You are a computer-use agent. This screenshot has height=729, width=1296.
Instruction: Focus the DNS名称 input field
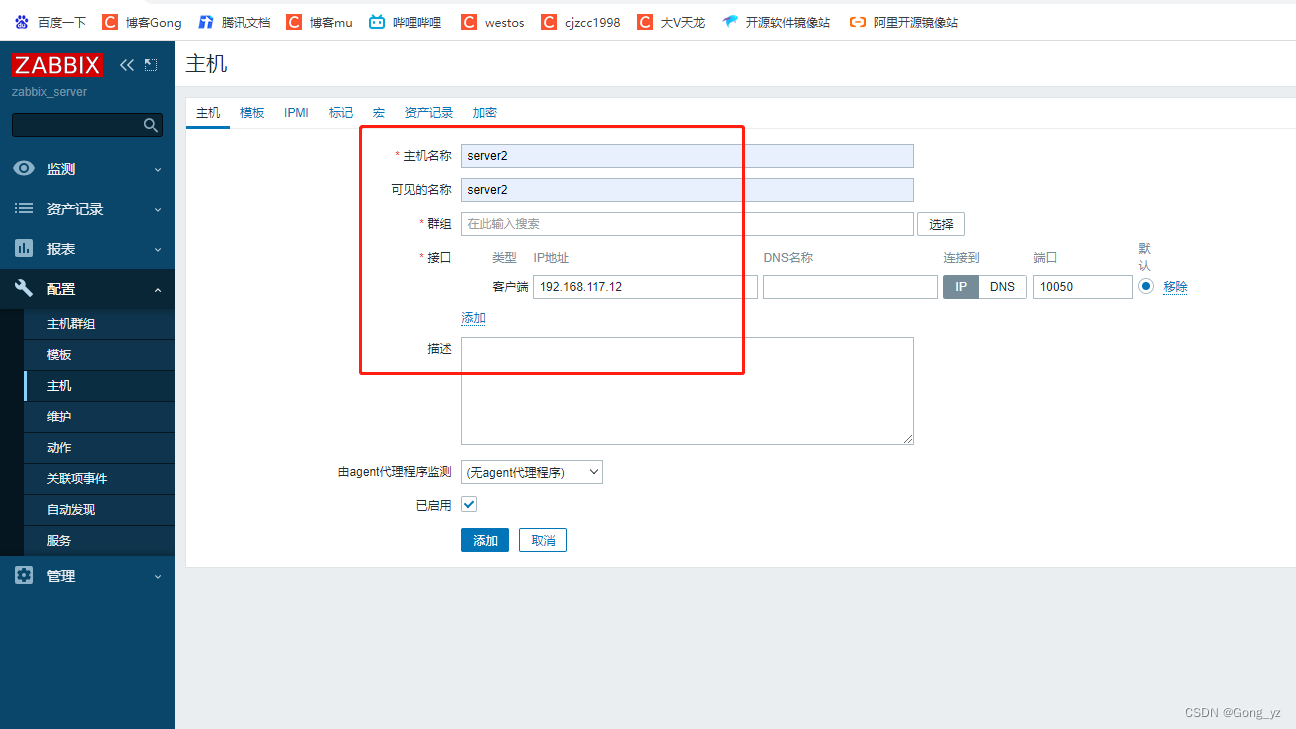click(x=850, y=287)
